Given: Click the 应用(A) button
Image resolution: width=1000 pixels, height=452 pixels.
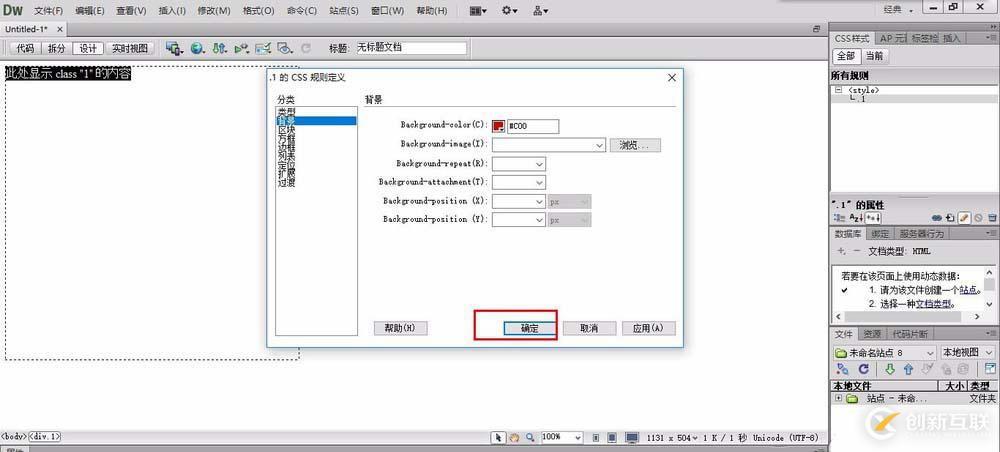Looking at the screenshot, I should (x=649, y=328).
